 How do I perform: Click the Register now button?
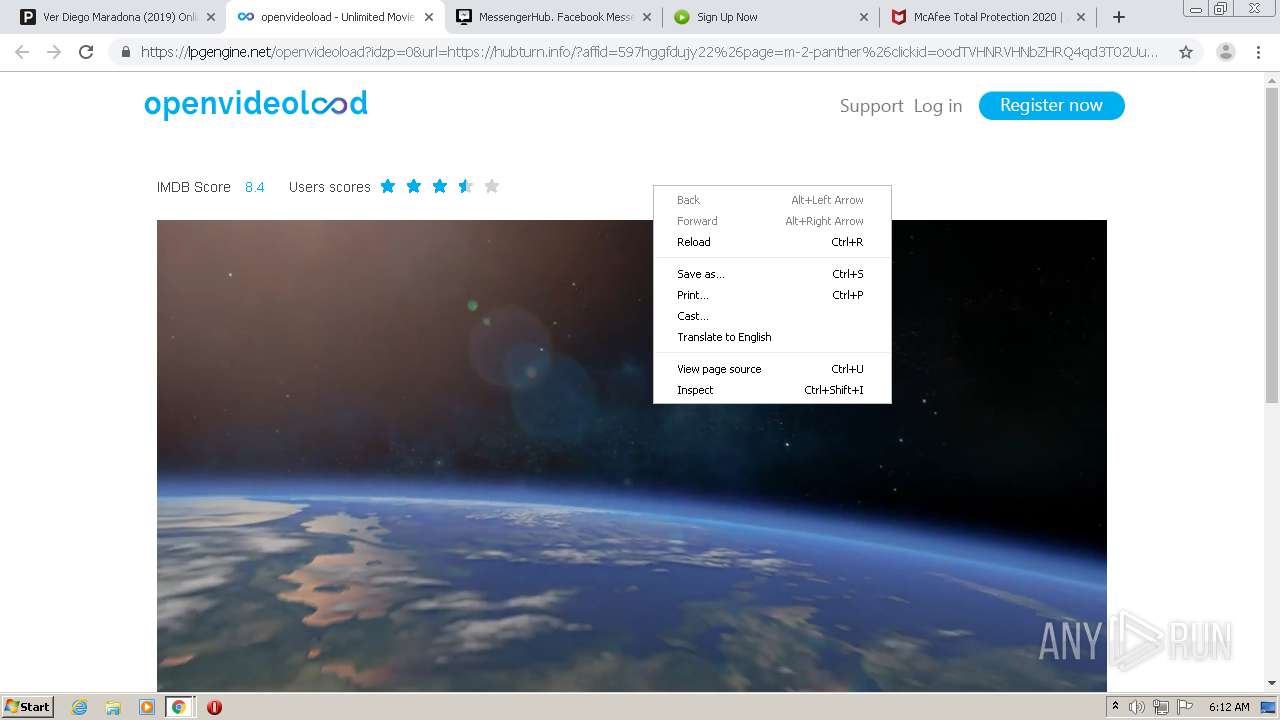coord(1051,105)
